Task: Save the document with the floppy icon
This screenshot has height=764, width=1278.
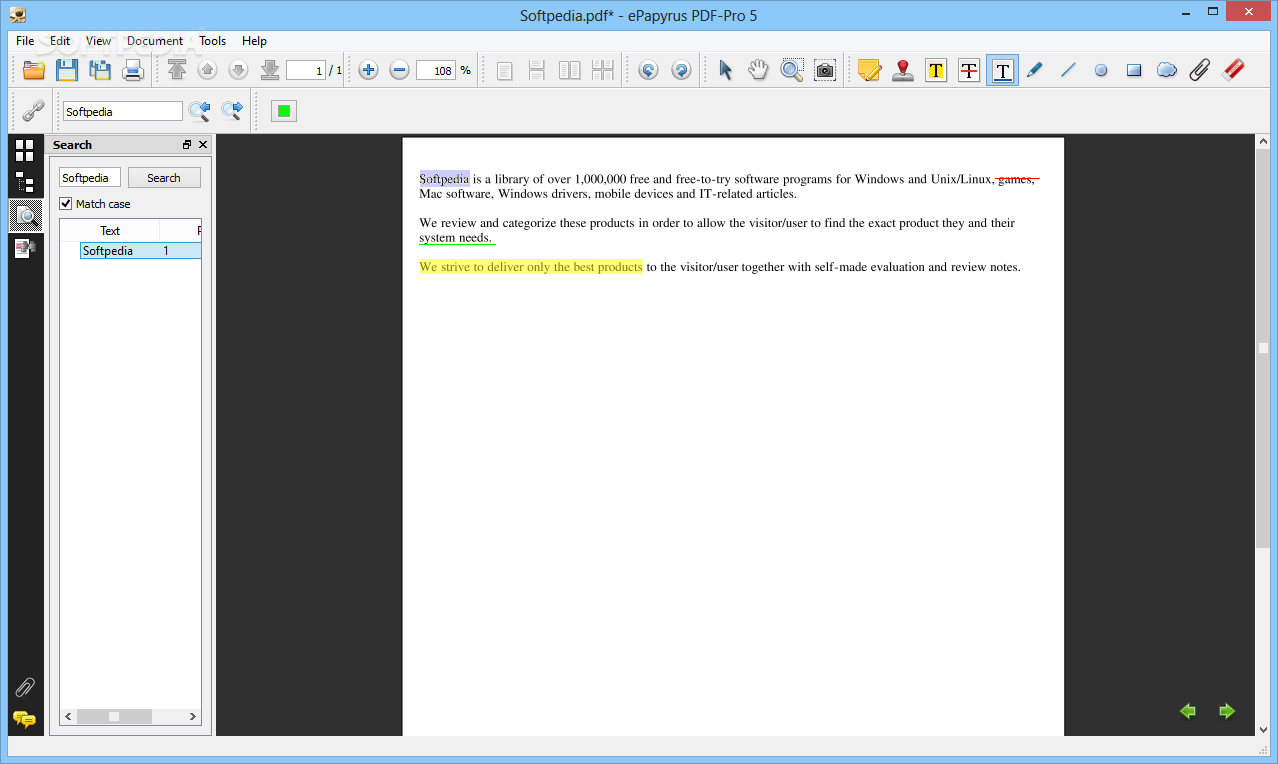Action: [x=67, y=70]
